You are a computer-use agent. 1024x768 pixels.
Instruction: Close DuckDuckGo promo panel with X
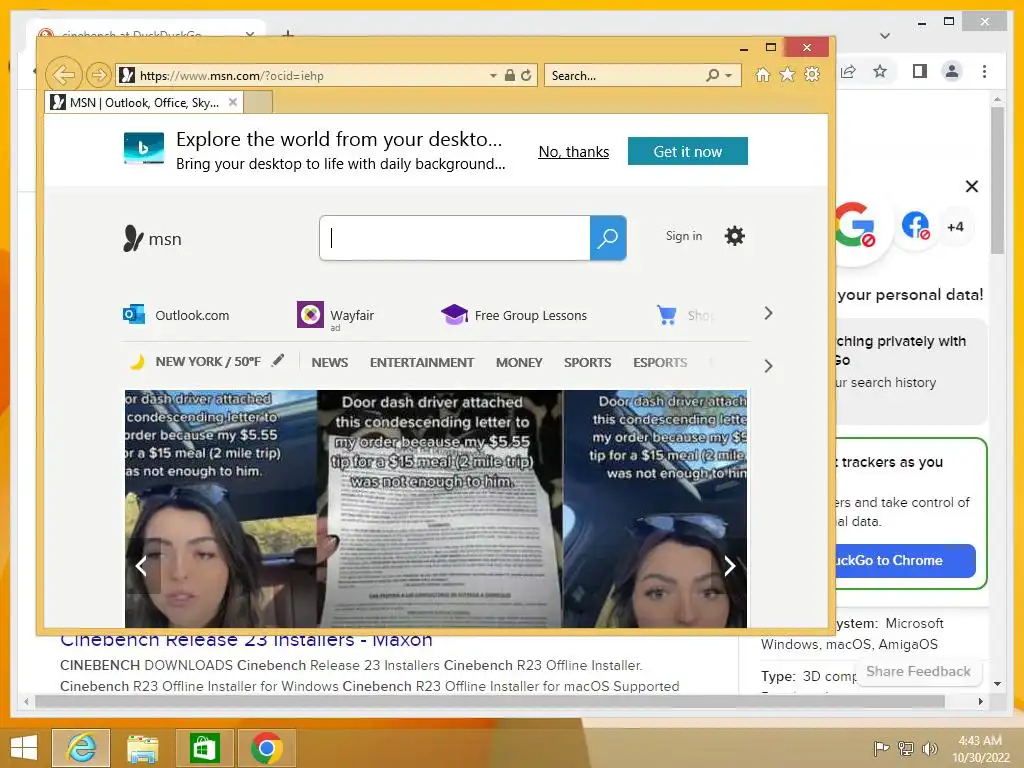(x=972, y=187)
